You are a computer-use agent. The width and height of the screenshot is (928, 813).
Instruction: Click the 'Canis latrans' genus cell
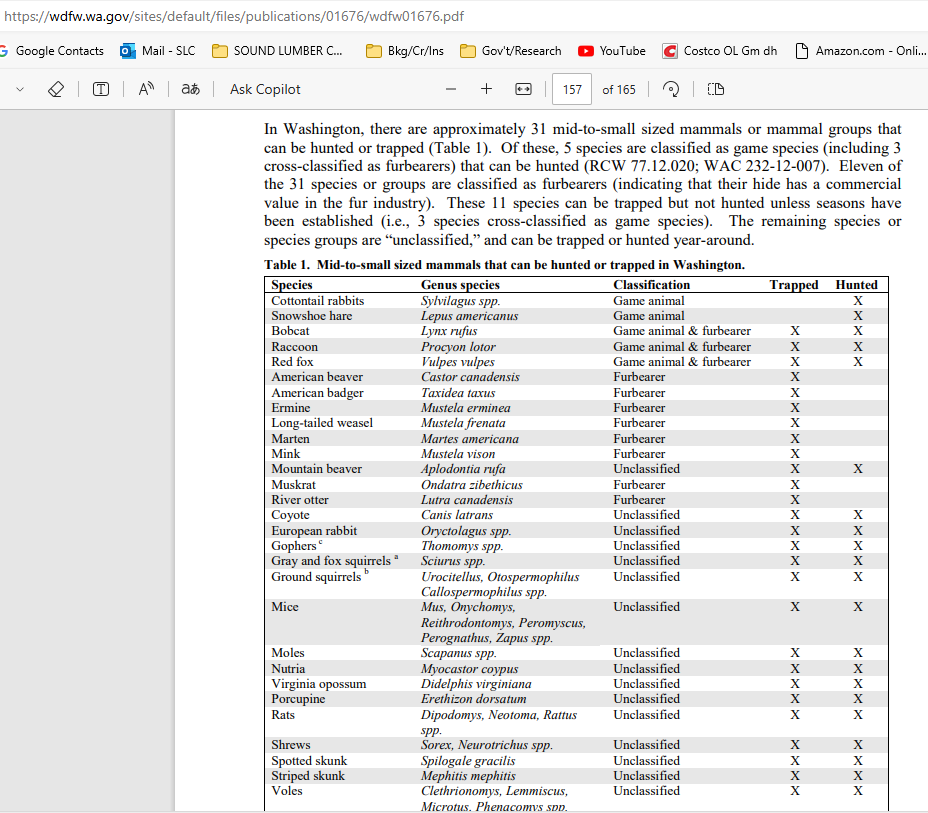(x=457, y=515)
